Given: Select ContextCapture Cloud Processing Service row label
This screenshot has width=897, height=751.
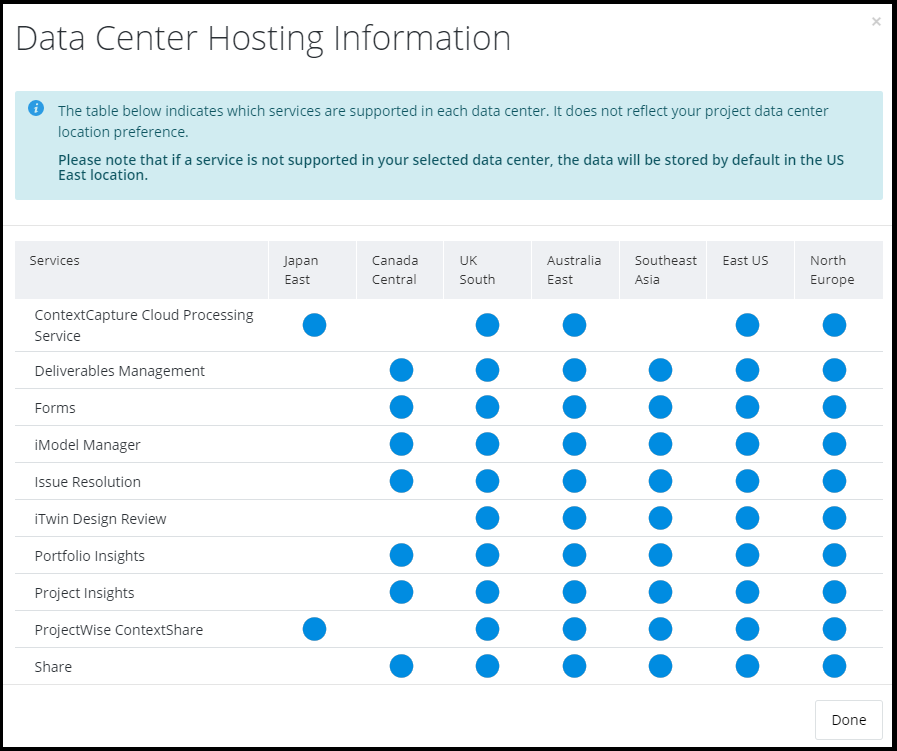Looking at the screenshot, I should click(x=144, y=325).
